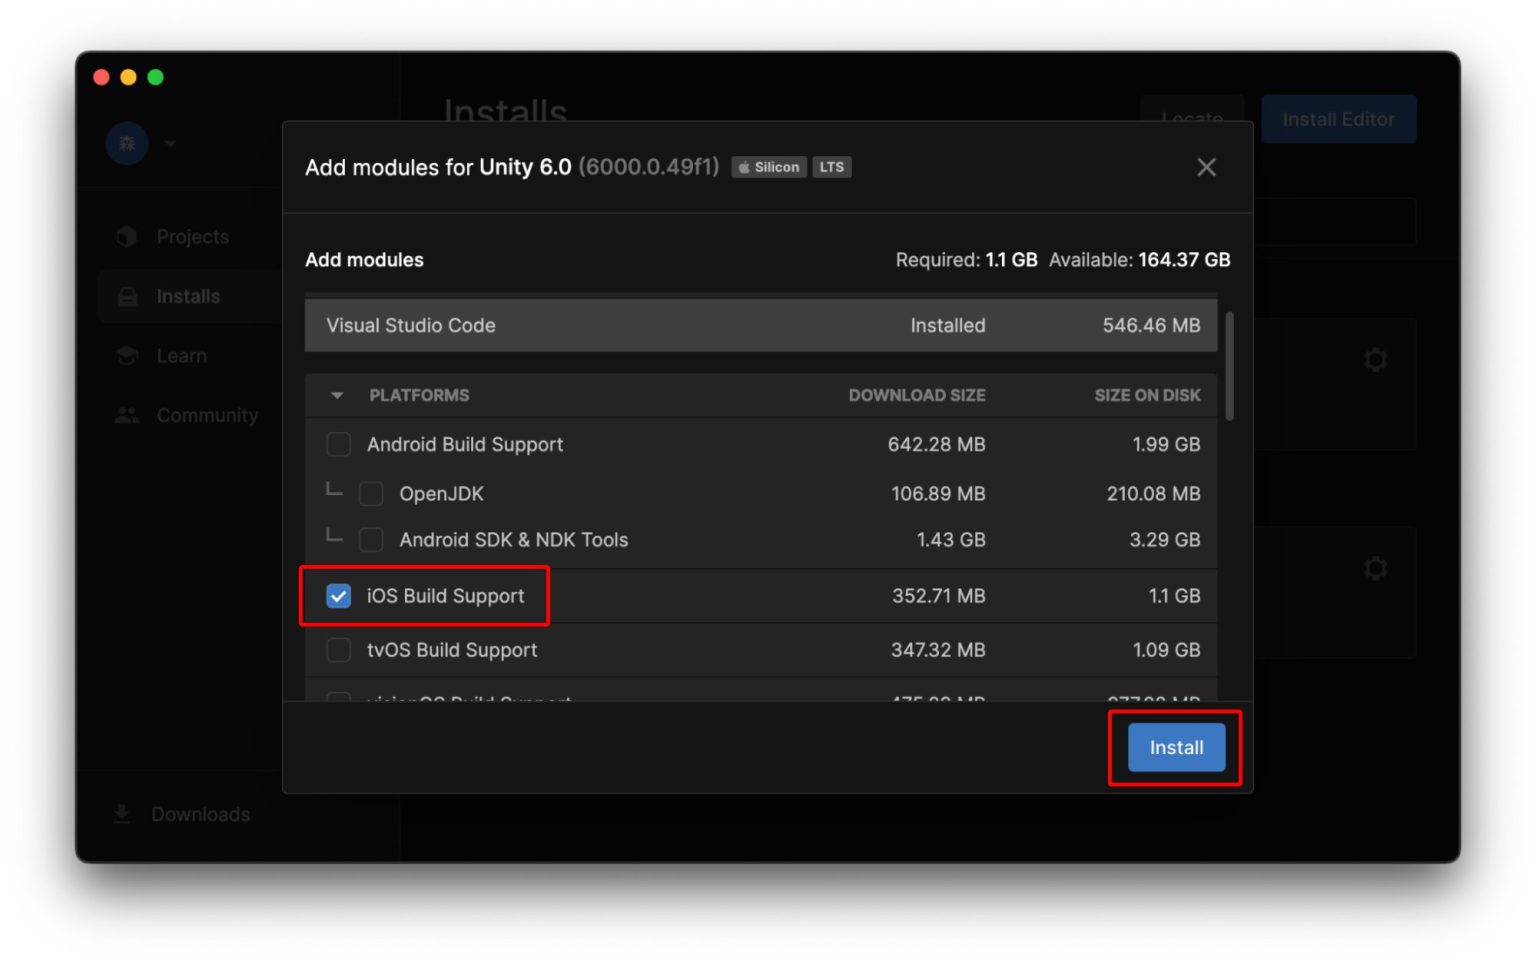Viewport: 1536px width, 964px height.
Task: Collapse the Platforms section triangle
Action: point(337,396)
